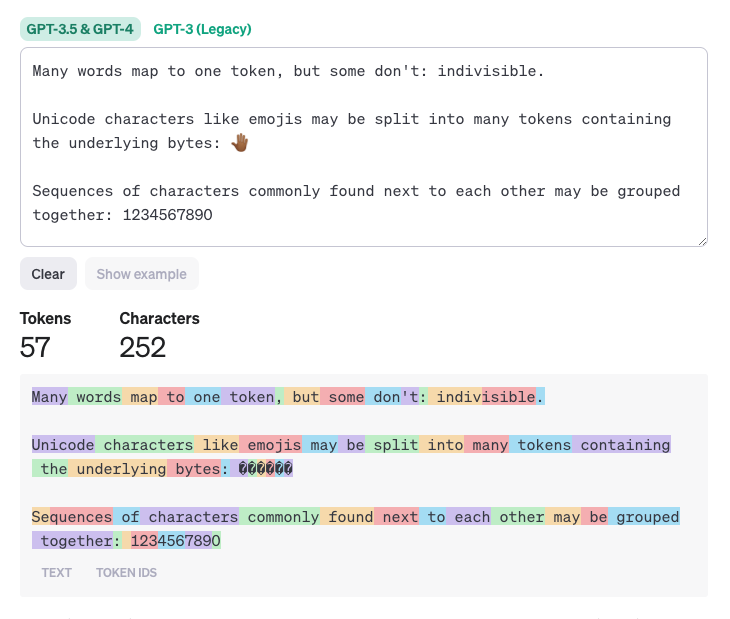Image resolution: width=730 pixels, height=619 pixels.
Task: Click the hand emoji in the input text
Action: click(x=239, y=143)
